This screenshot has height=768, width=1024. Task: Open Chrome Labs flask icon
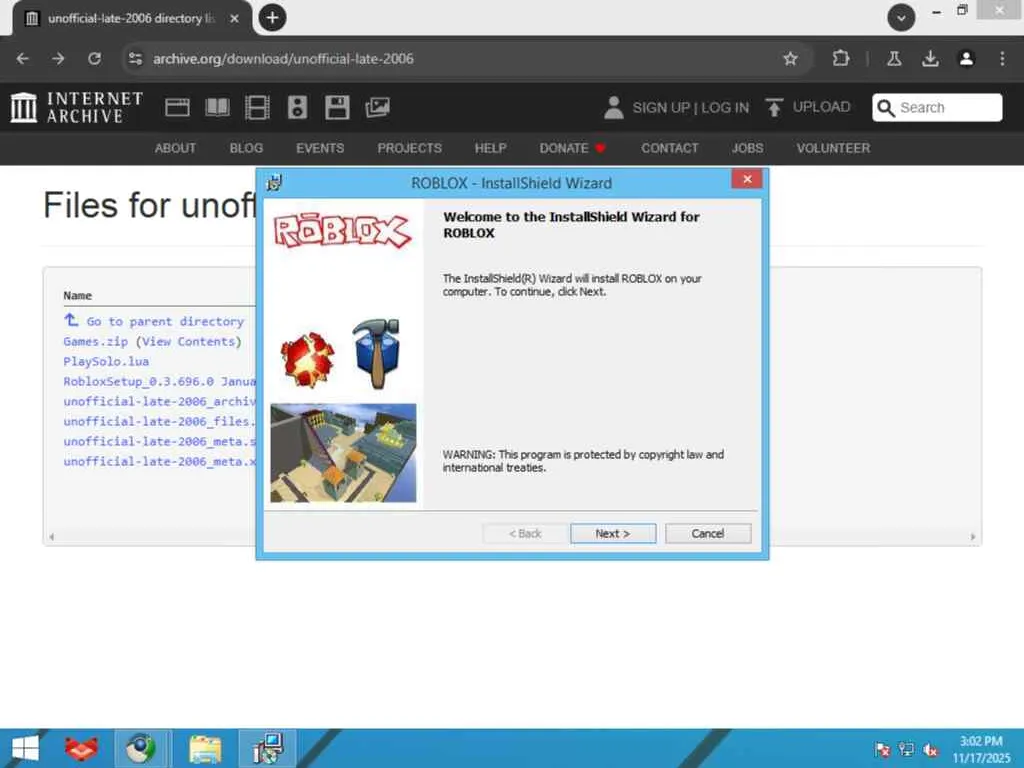tap(894, 59)
